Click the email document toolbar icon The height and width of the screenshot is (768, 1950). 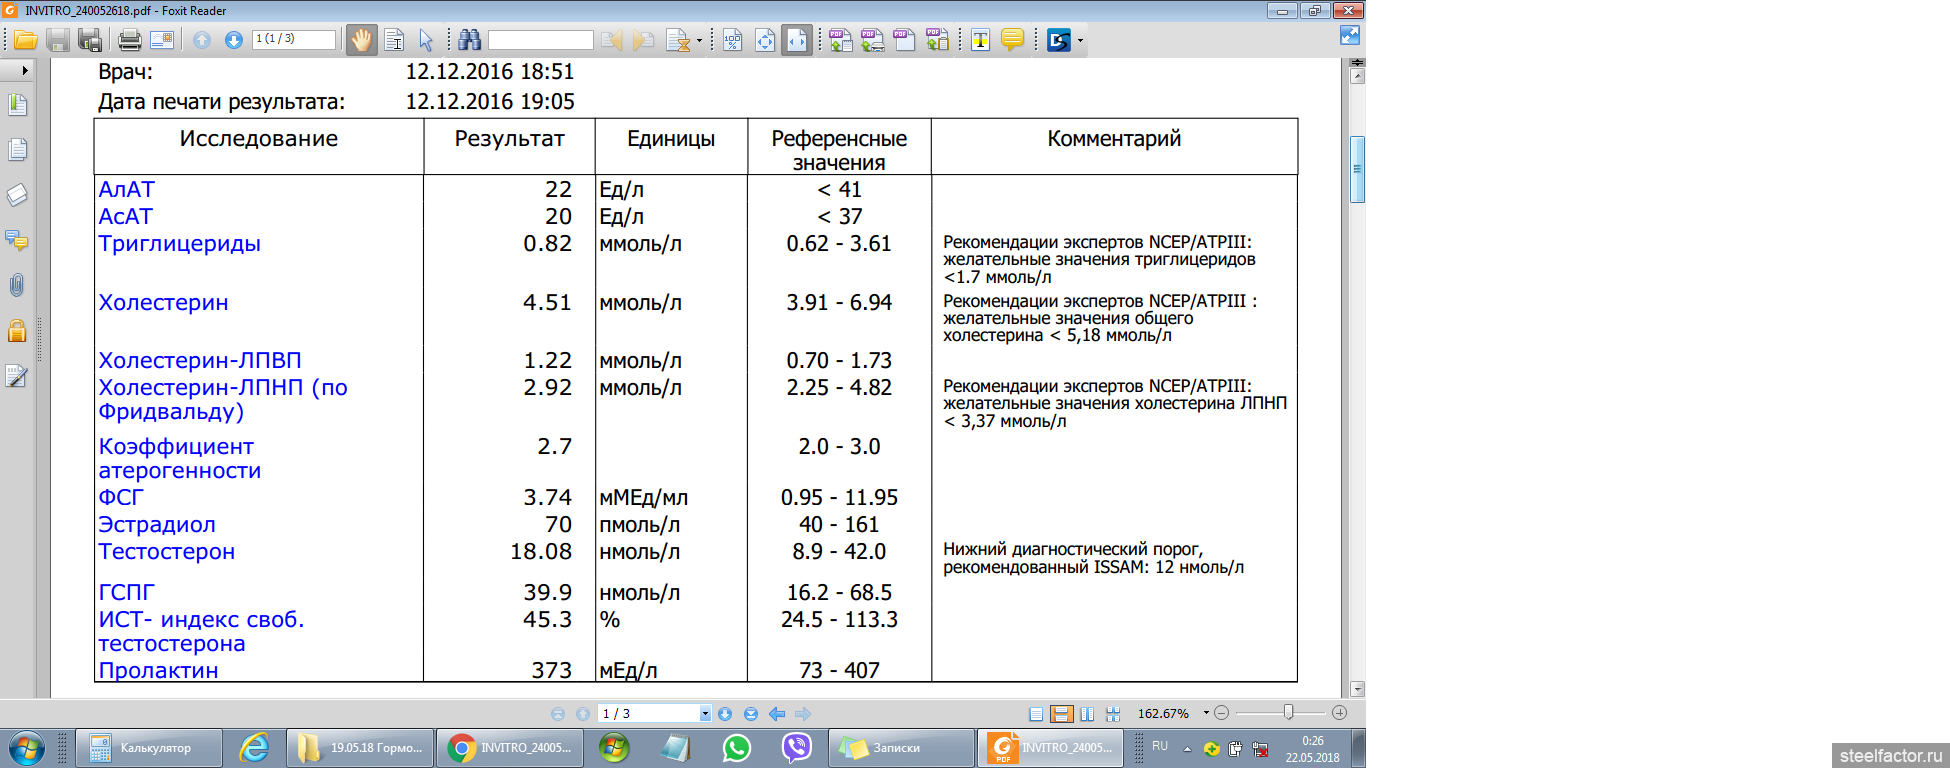click(x=162, y=40)
